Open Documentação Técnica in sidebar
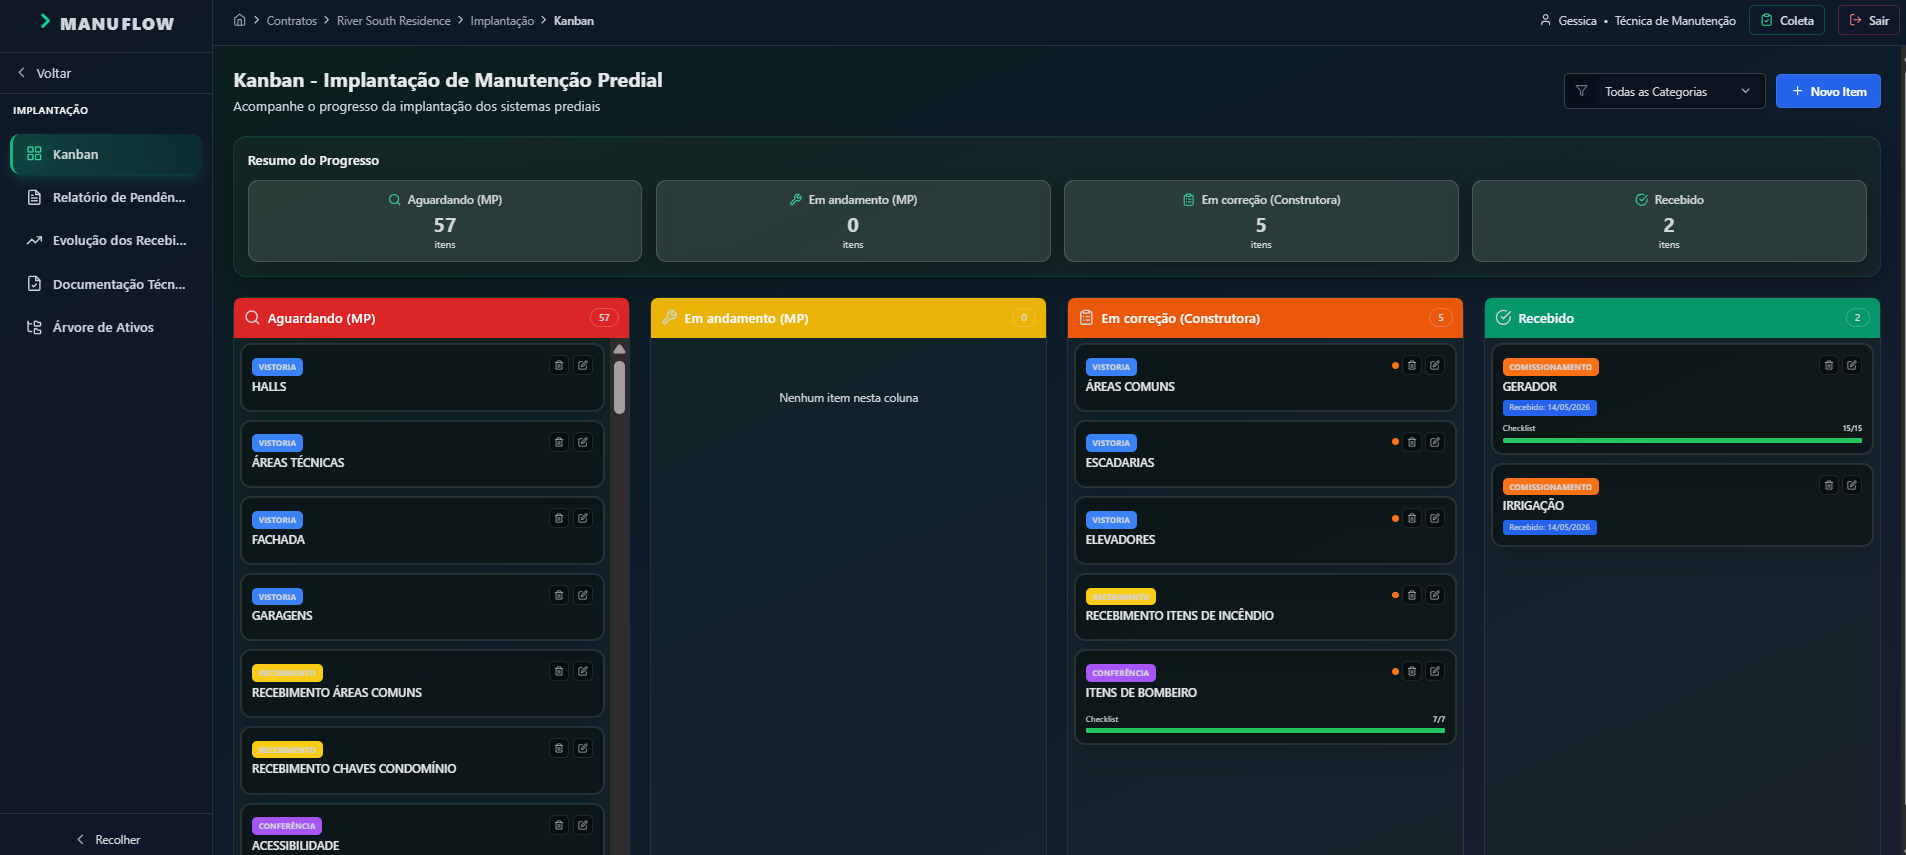 [x=106, y=284]
